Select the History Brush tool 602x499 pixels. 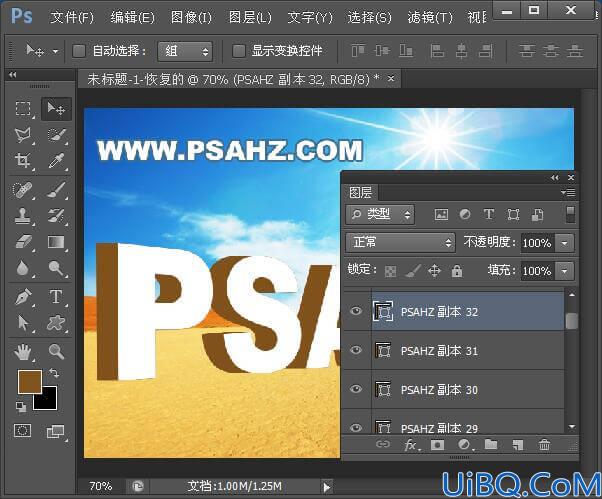[x=56, y=216]
